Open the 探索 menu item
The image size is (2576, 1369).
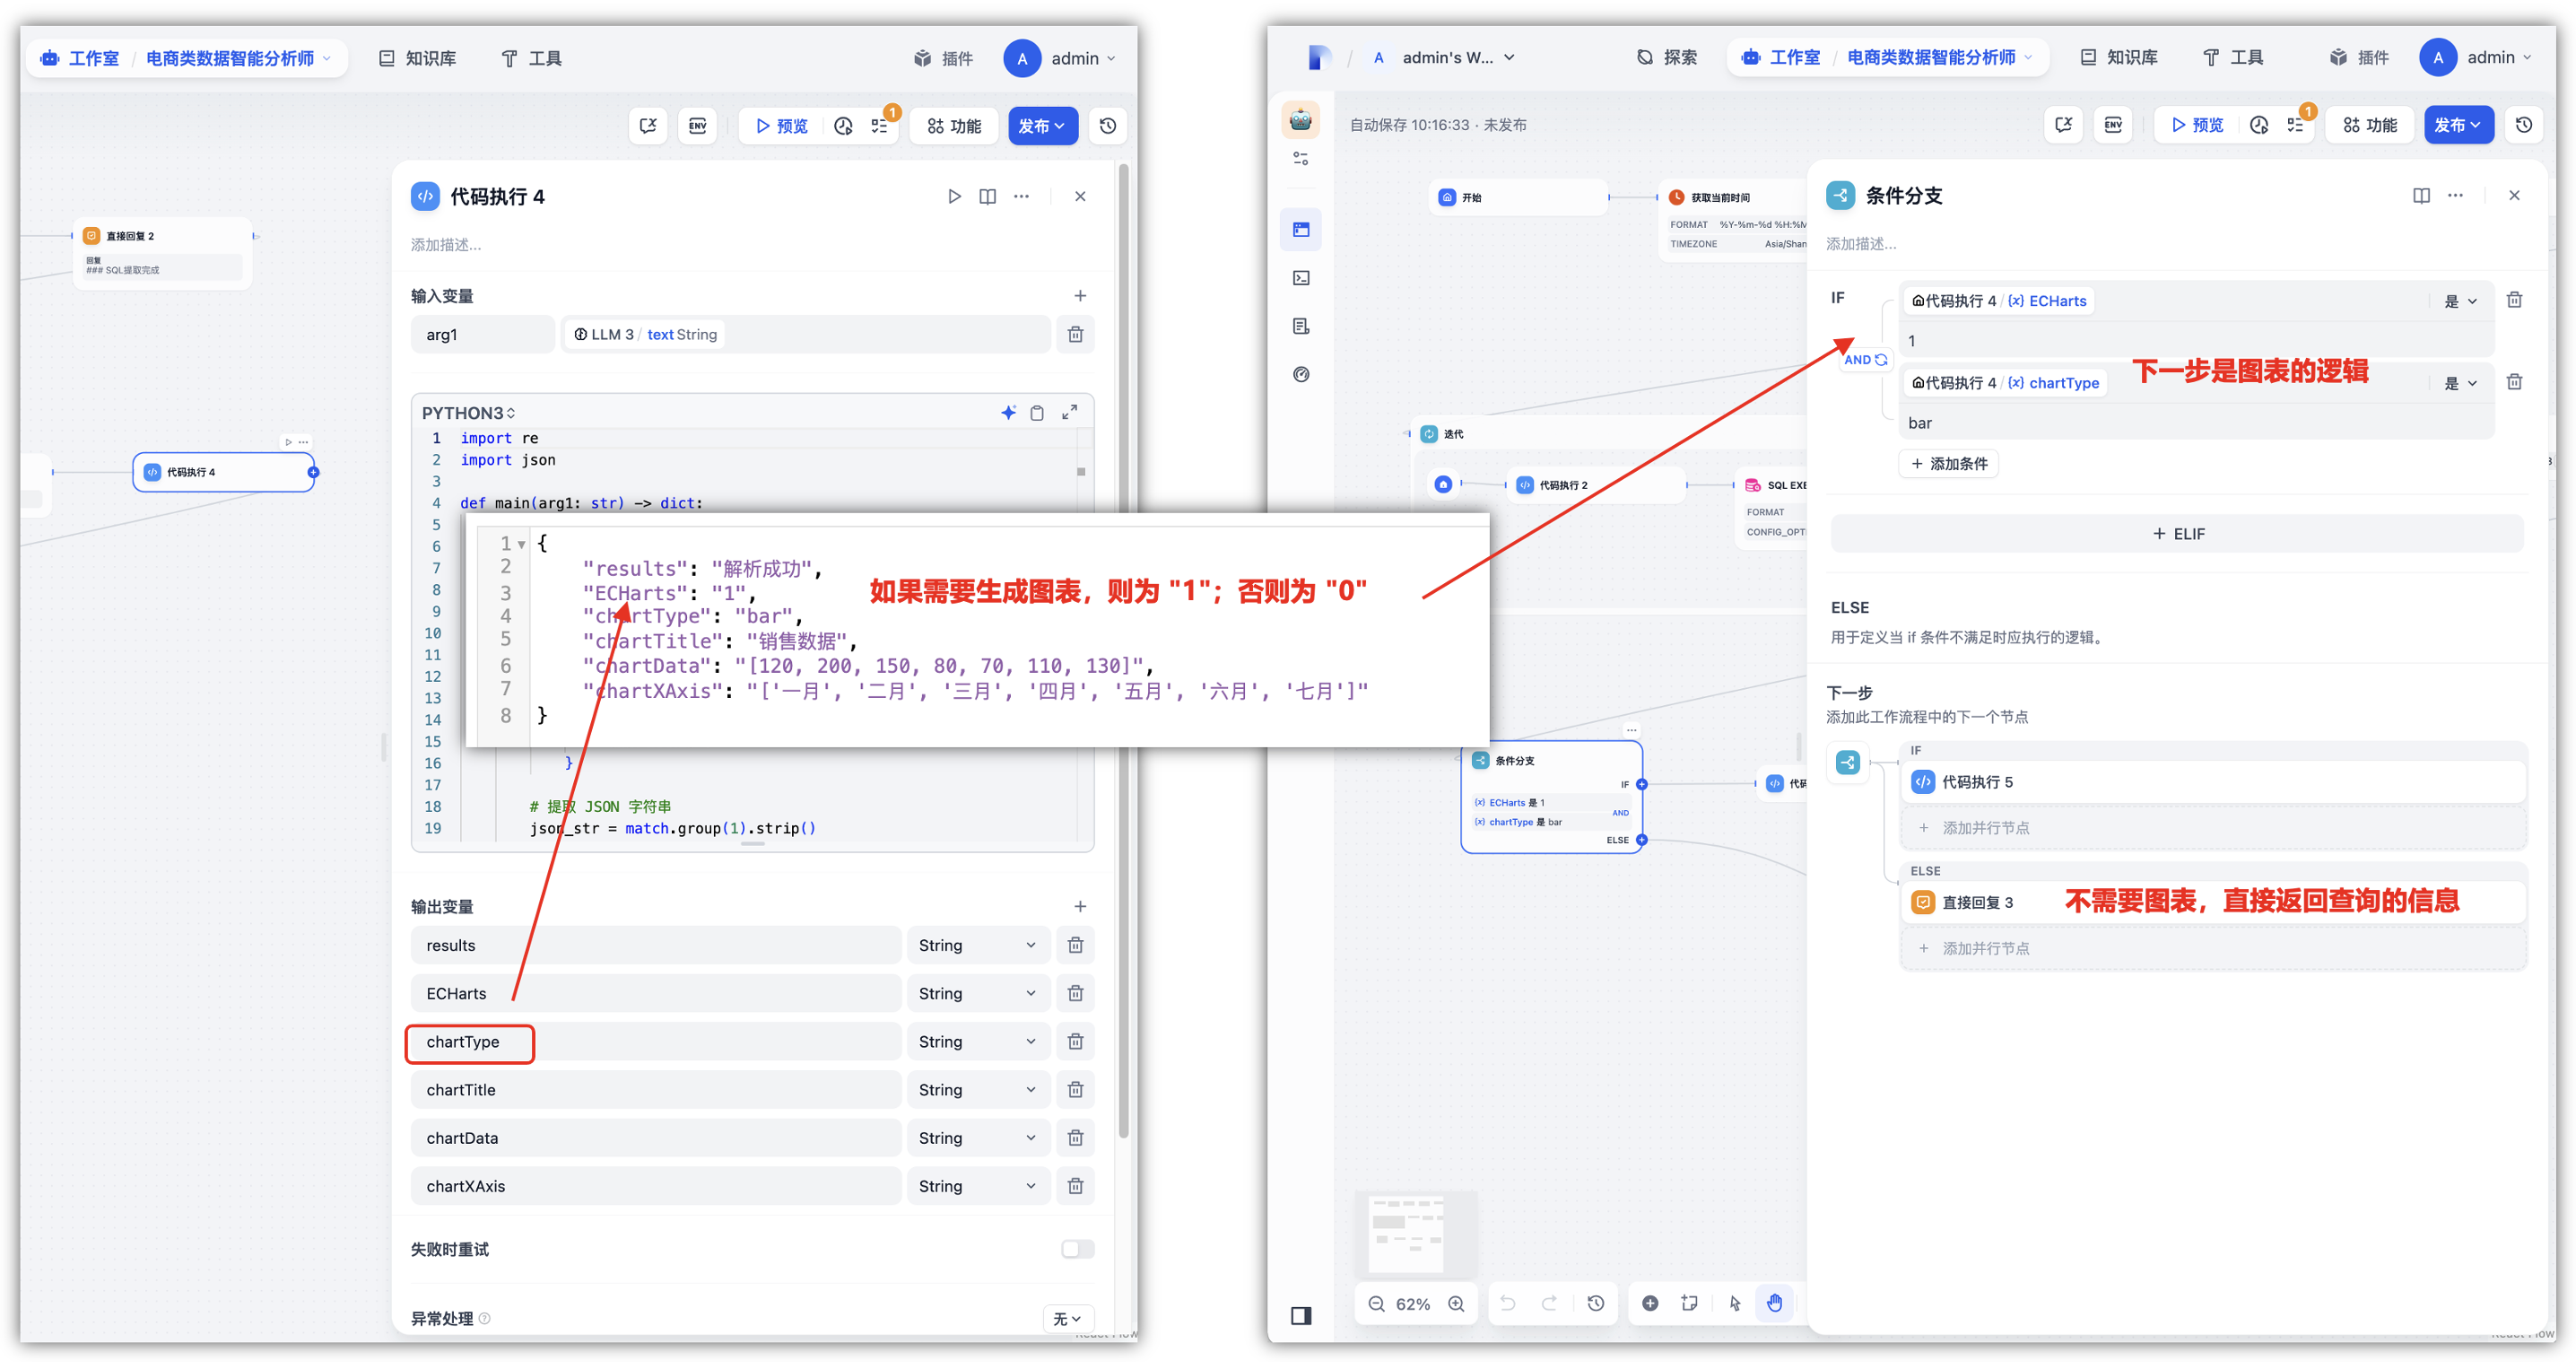1667,58
